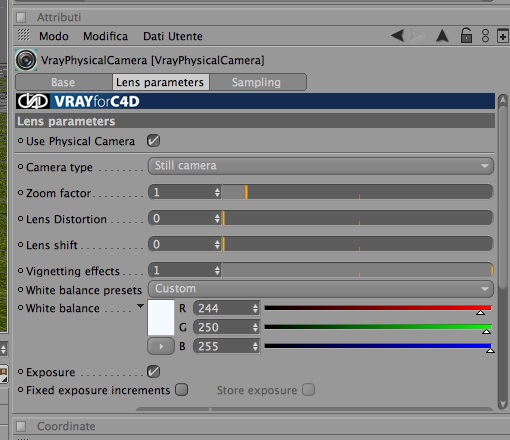Click the forward arrow in Attributi toolbar
The height and width of the screenshot is (440, 510).
[x=417, y=35]
